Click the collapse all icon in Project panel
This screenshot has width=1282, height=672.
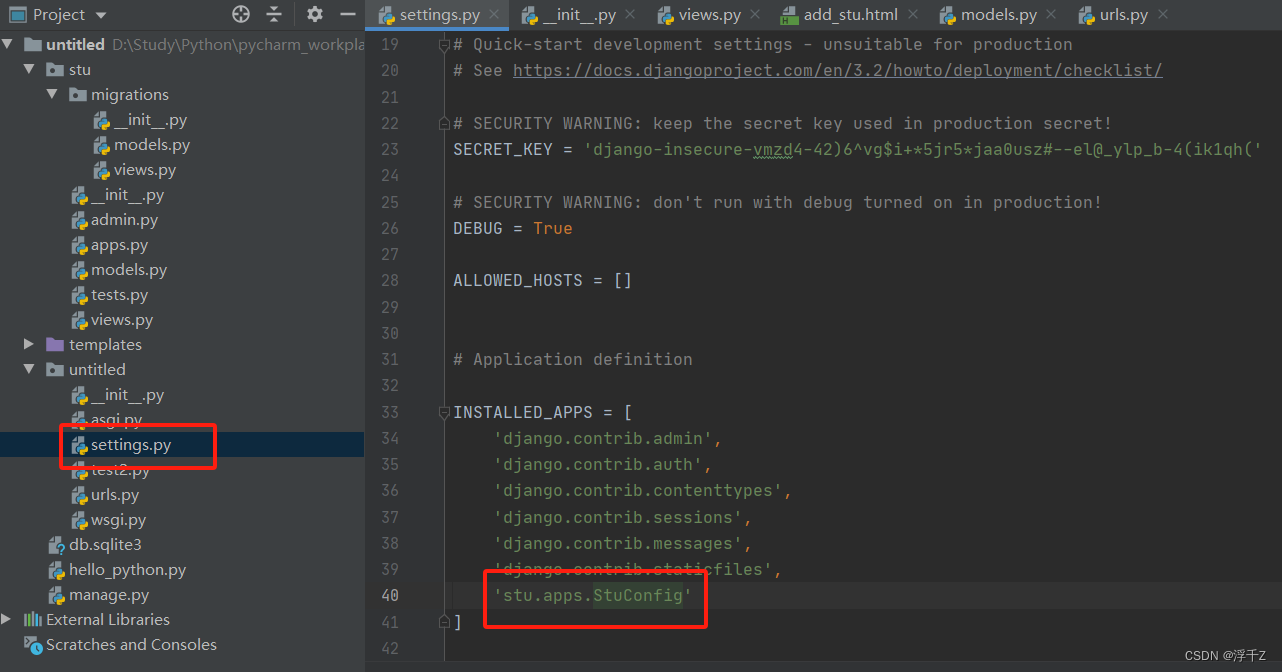coord(274,14)
